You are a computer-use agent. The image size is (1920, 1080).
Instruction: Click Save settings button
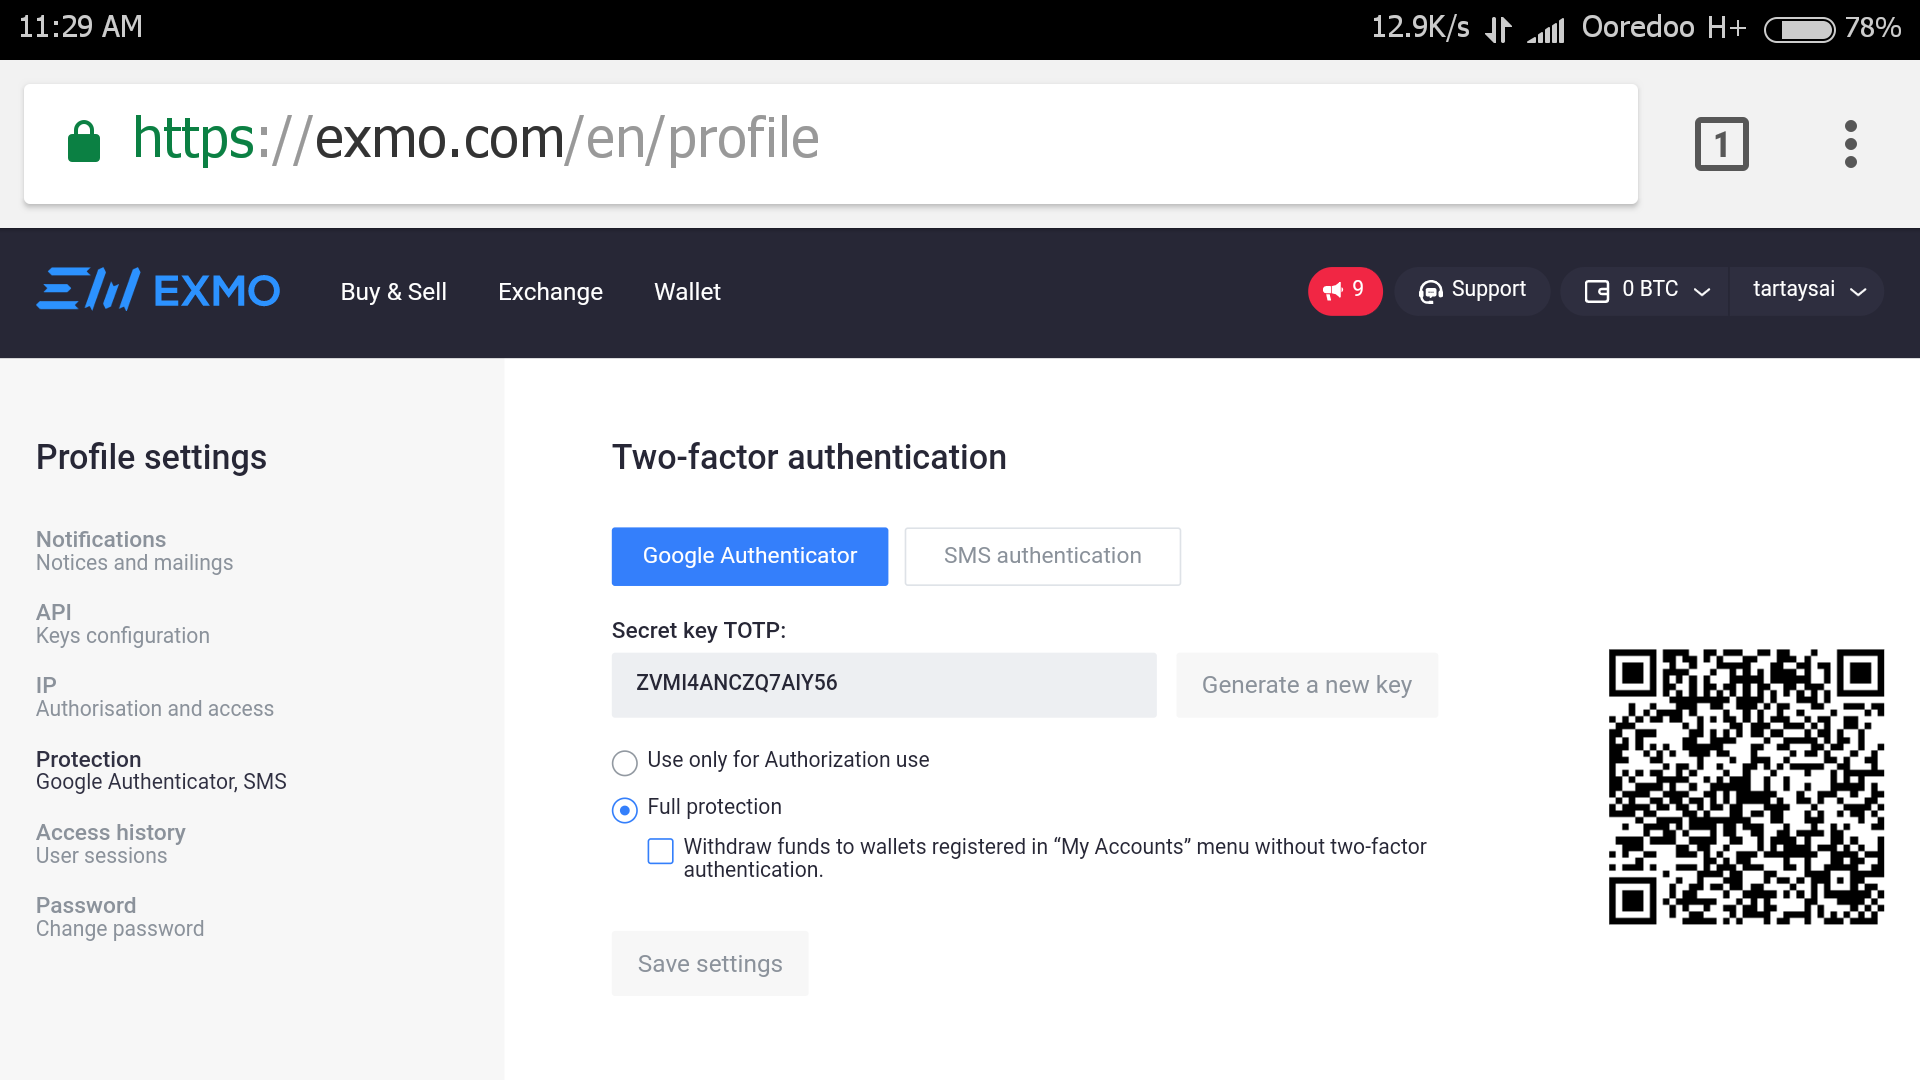[x=708, y=964]
